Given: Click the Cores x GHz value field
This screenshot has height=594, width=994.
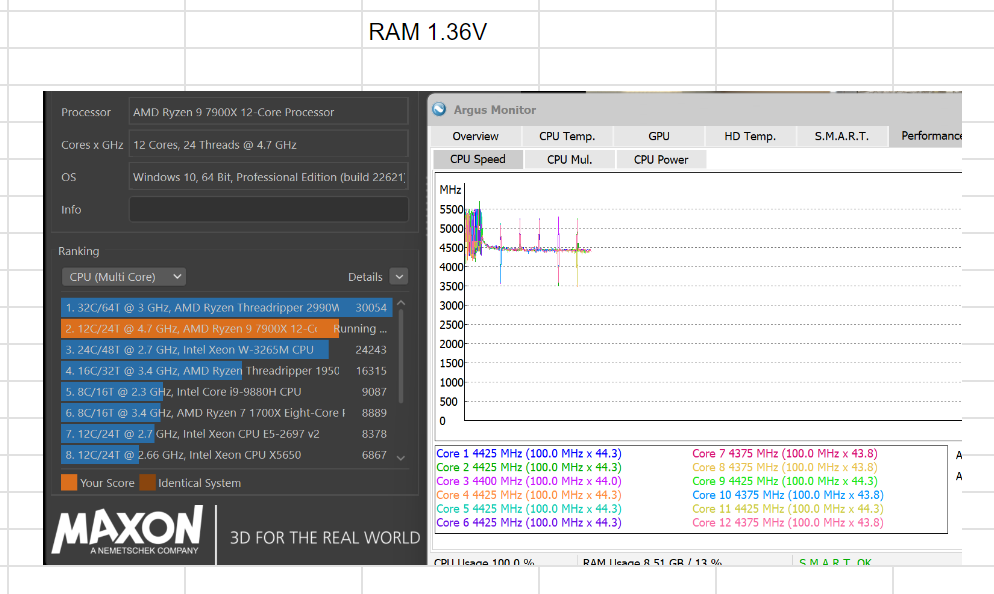Looking at the screenshot, I should tap(269, 145).
